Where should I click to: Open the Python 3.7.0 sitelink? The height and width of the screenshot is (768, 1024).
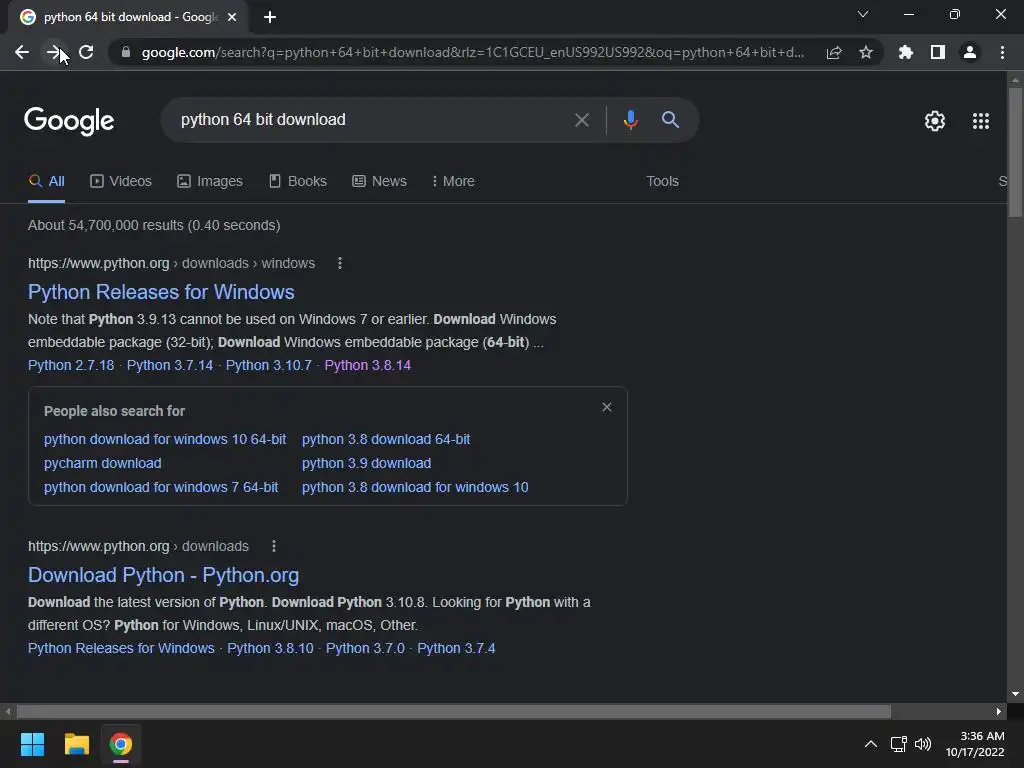[365, 648]
